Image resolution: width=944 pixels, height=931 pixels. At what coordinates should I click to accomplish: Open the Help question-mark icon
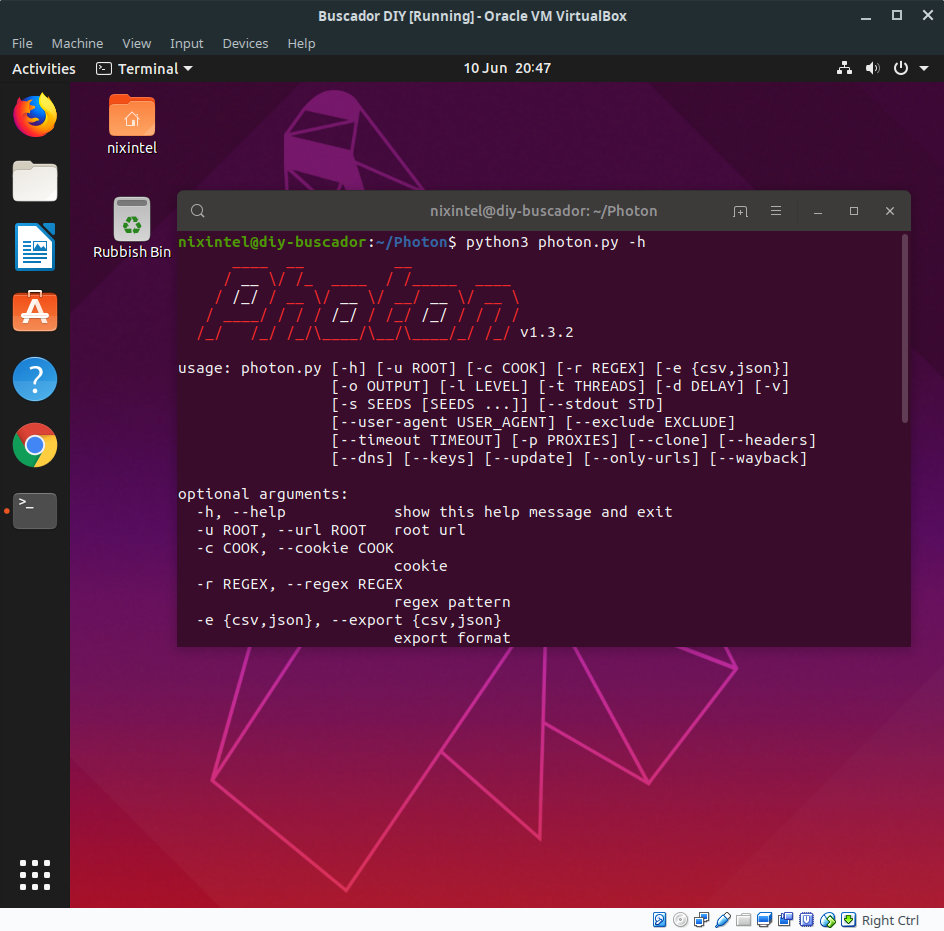(35, 379)
